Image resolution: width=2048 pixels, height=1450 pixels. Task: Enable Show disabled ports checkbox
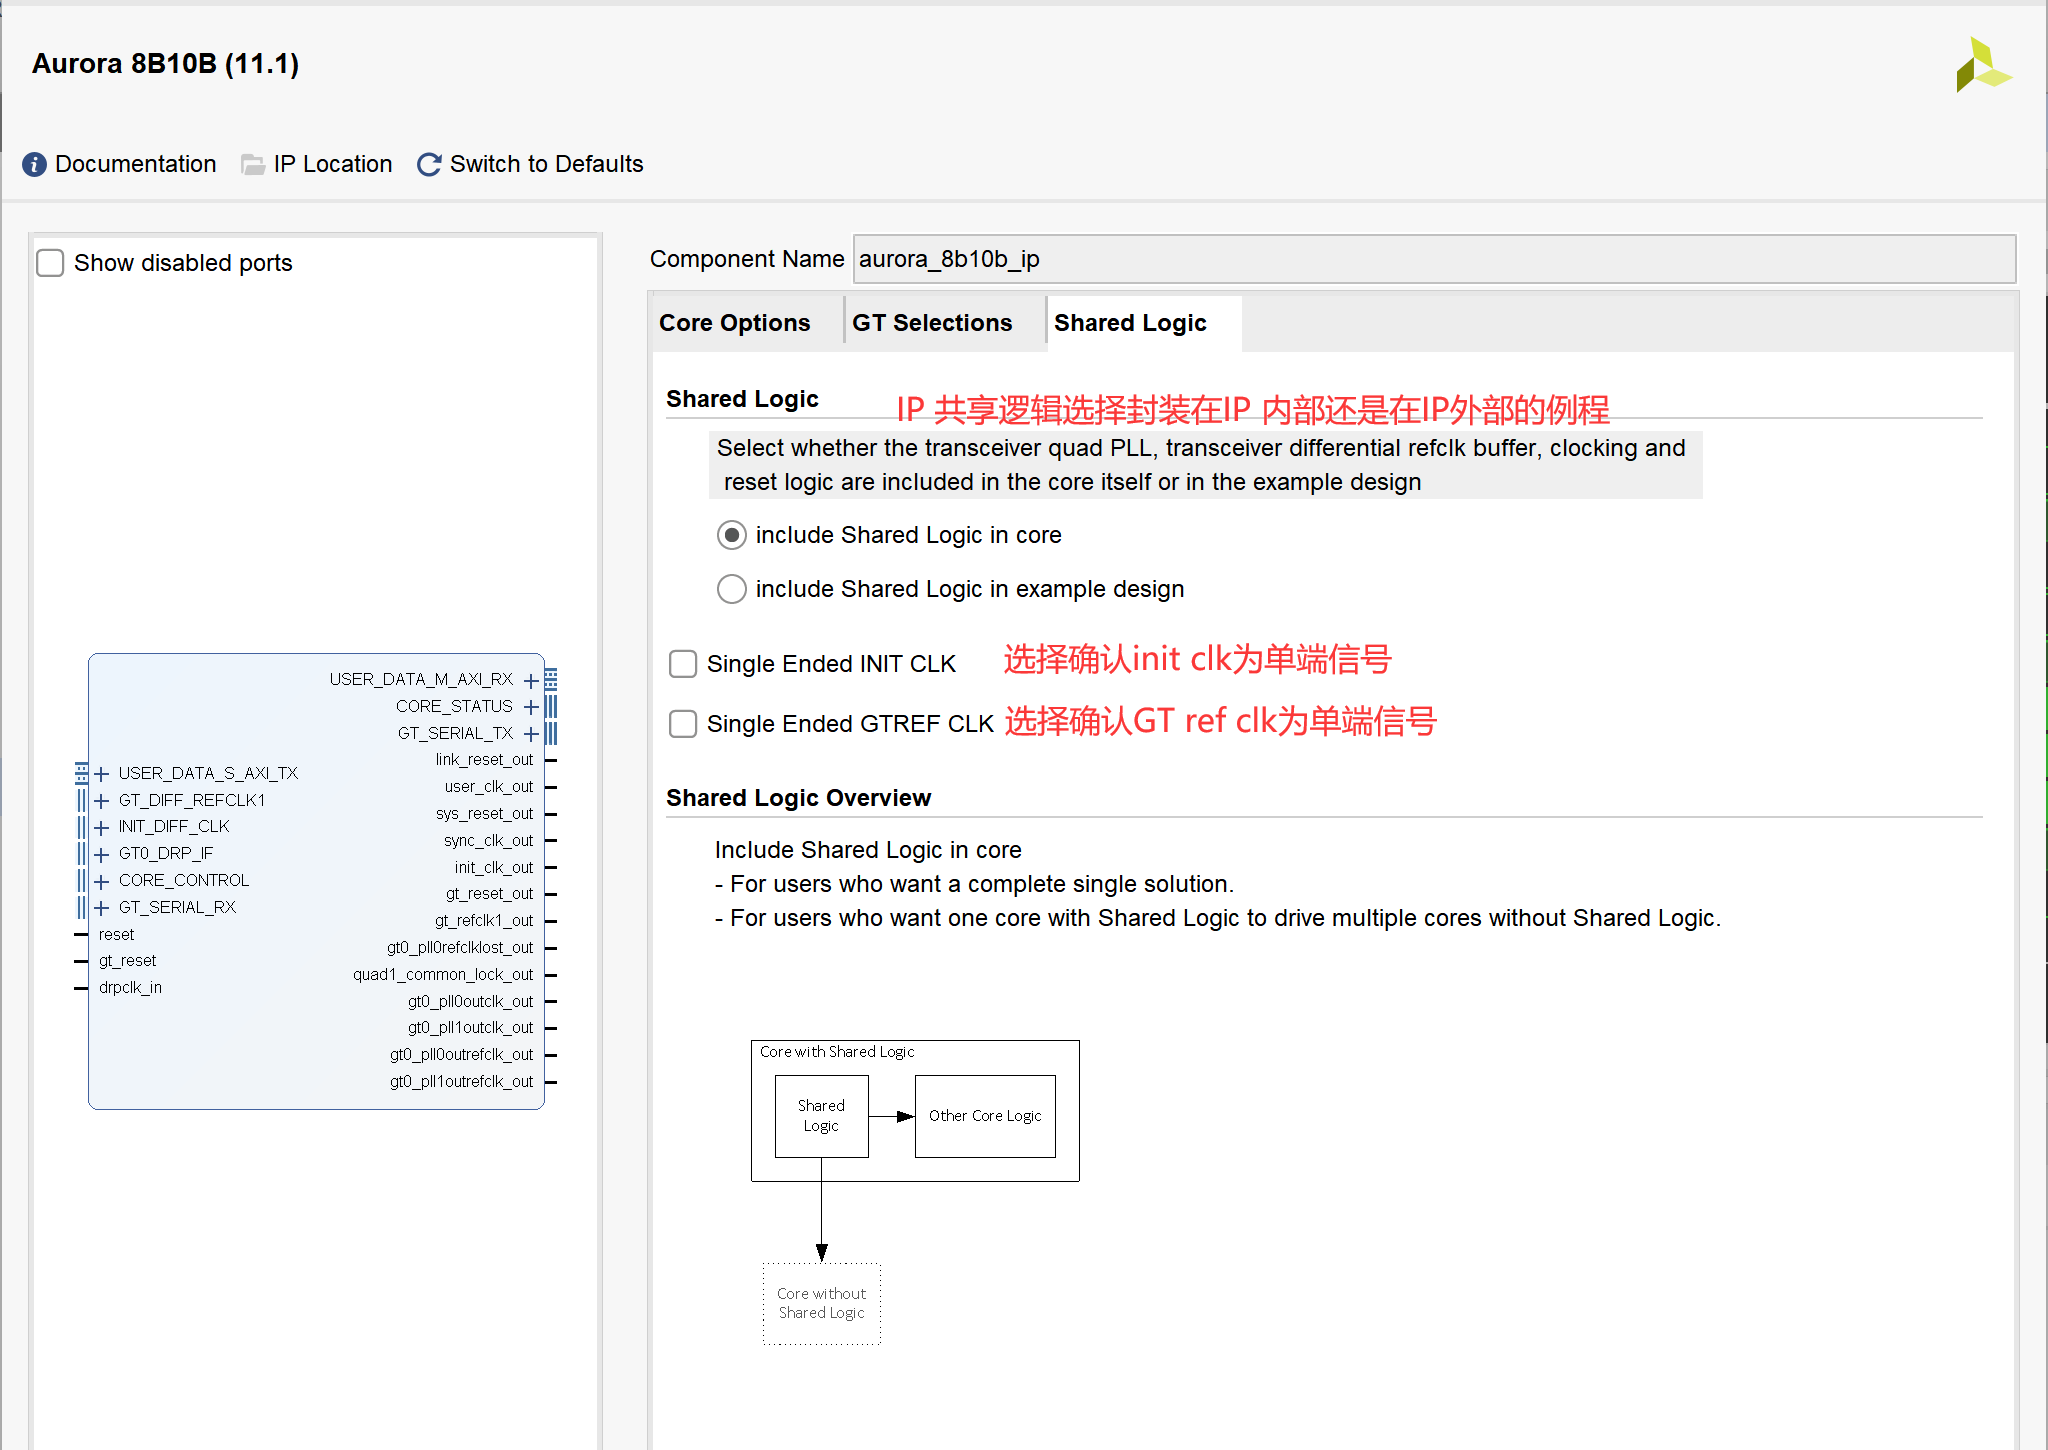click(x=50, y=263)
